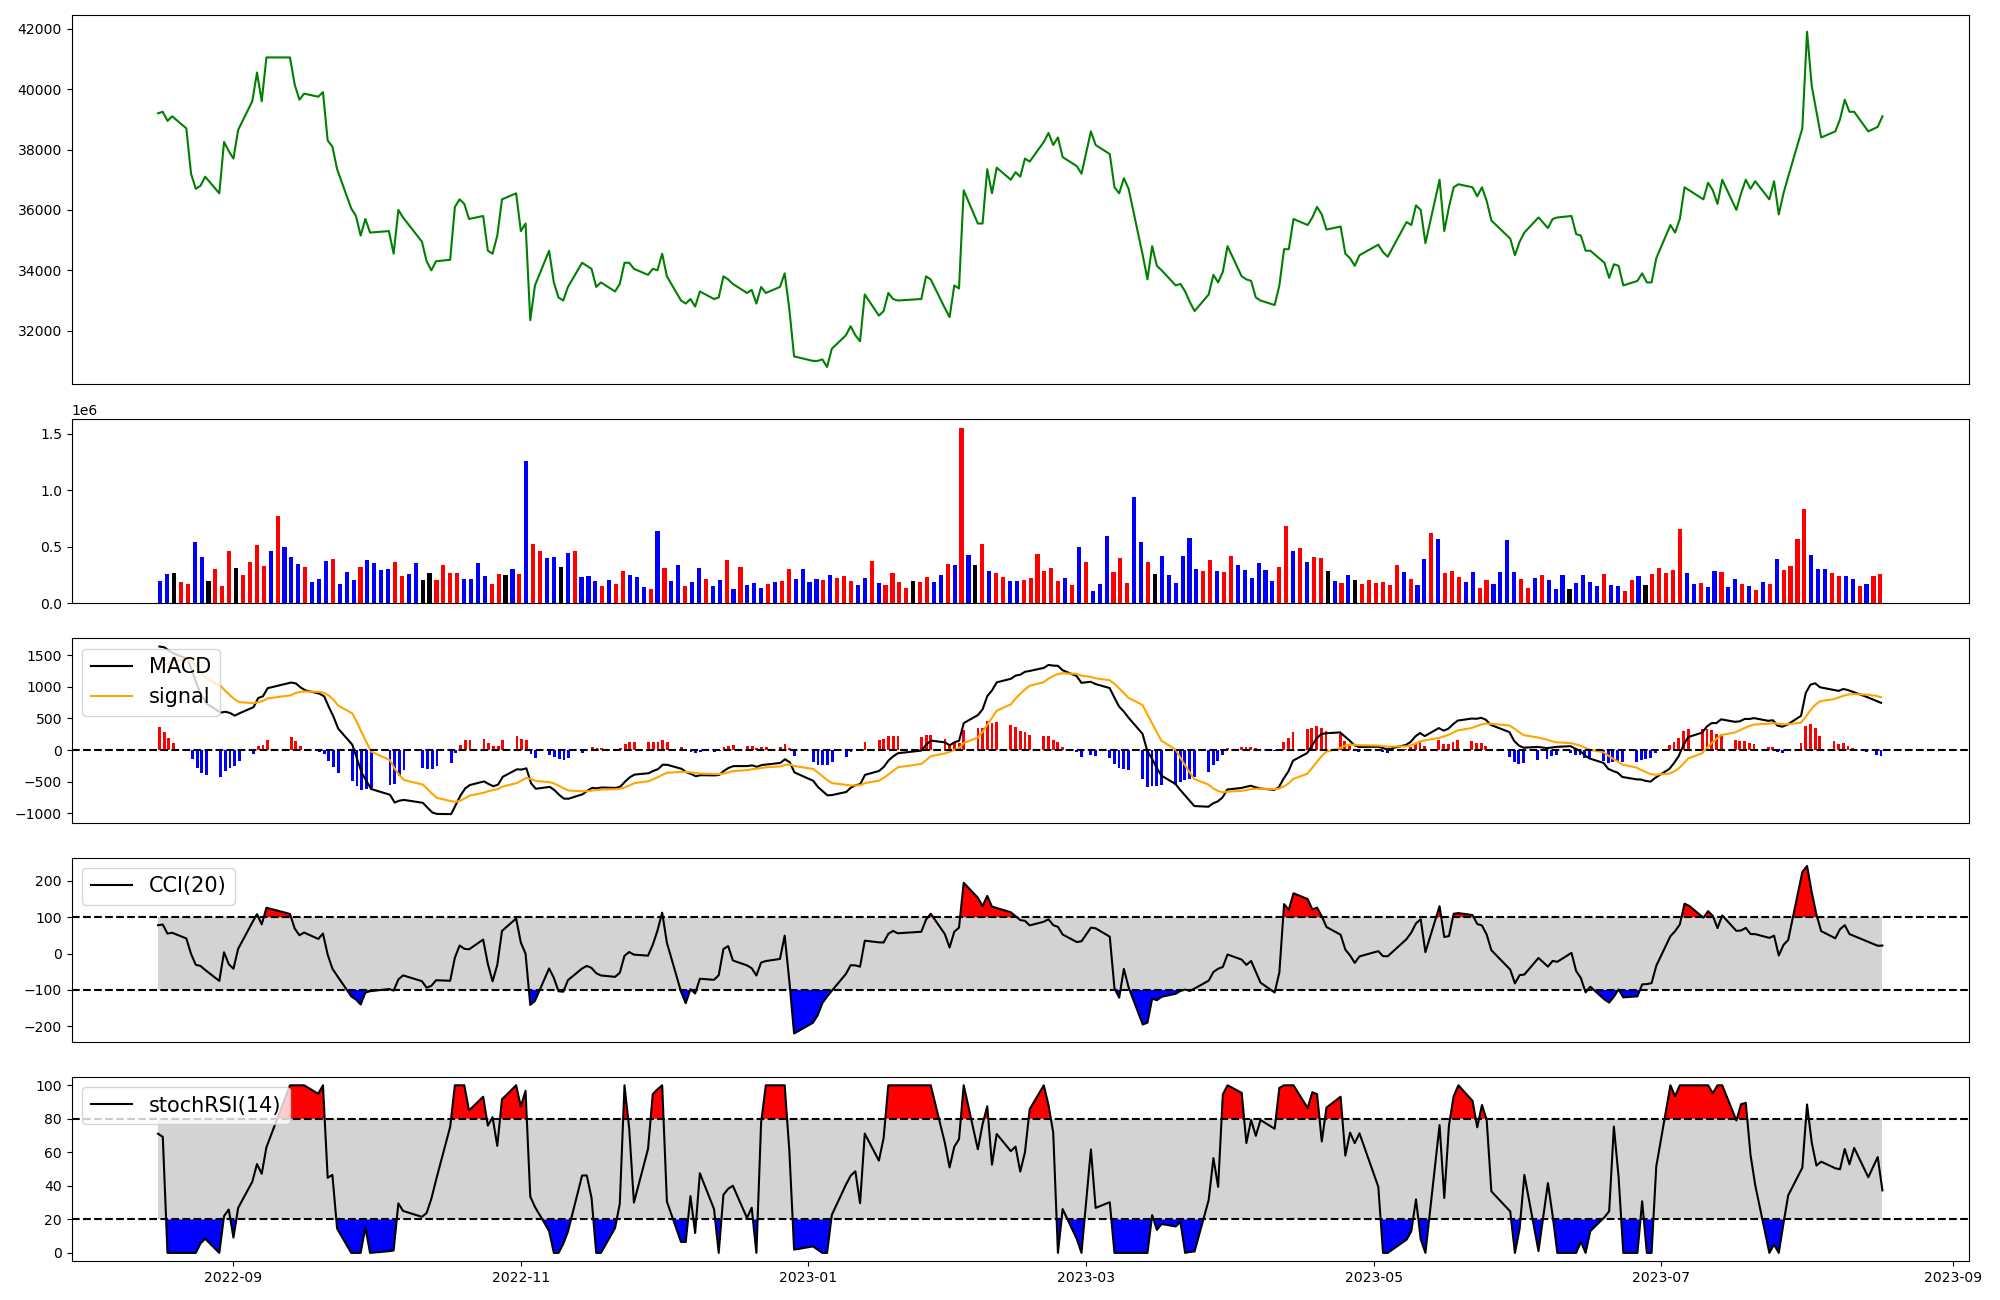Click the 2022-09 x-axis date label
Viewport: 2000px width, 1300px height.
pyautogui.click(x=233, y=1277)
